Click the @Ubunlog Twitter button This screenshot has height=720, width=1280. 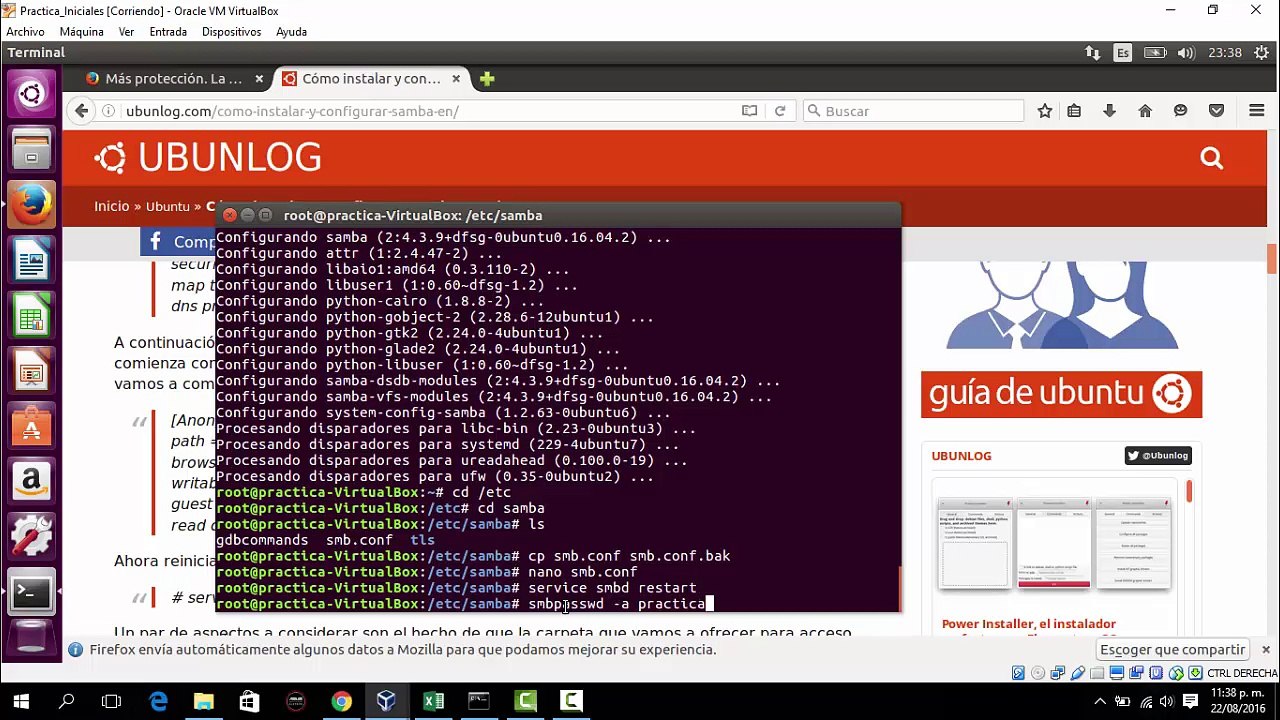pyautogui.click(x=1157, y=456)
